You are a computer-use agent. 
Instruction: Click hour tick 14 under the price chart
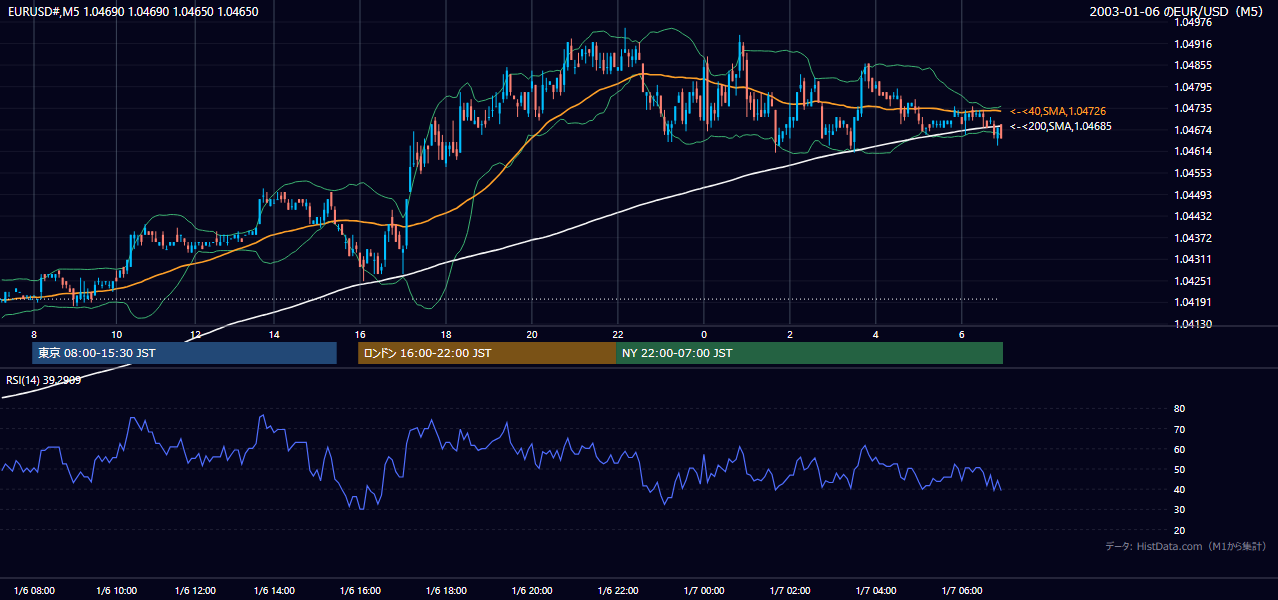[x=274, y=334]
